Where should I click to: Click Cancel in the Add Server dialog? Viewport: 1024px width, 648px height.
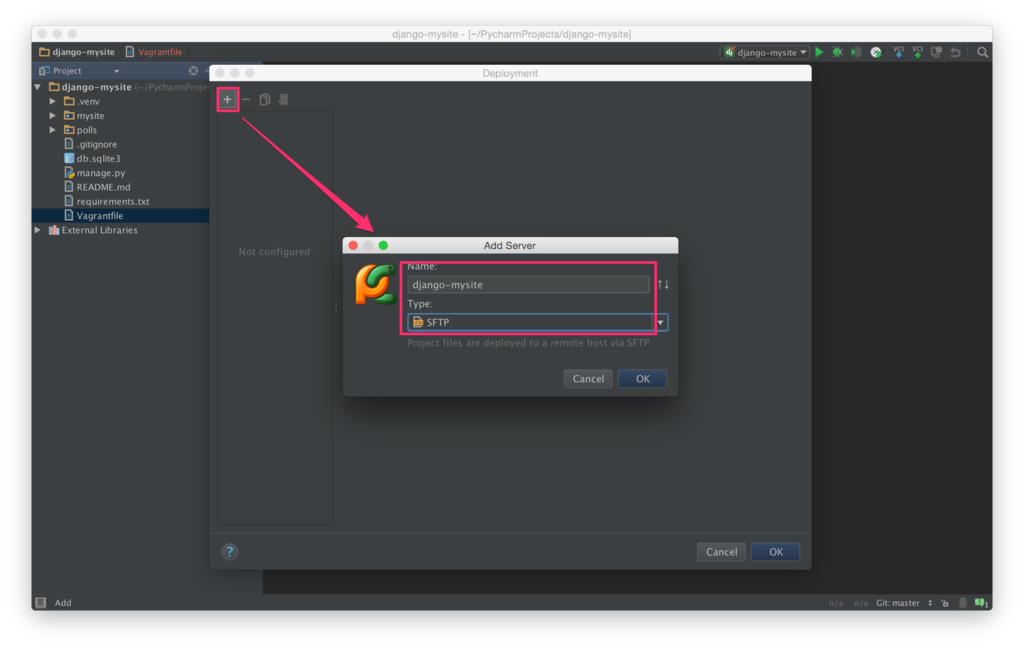588,379
